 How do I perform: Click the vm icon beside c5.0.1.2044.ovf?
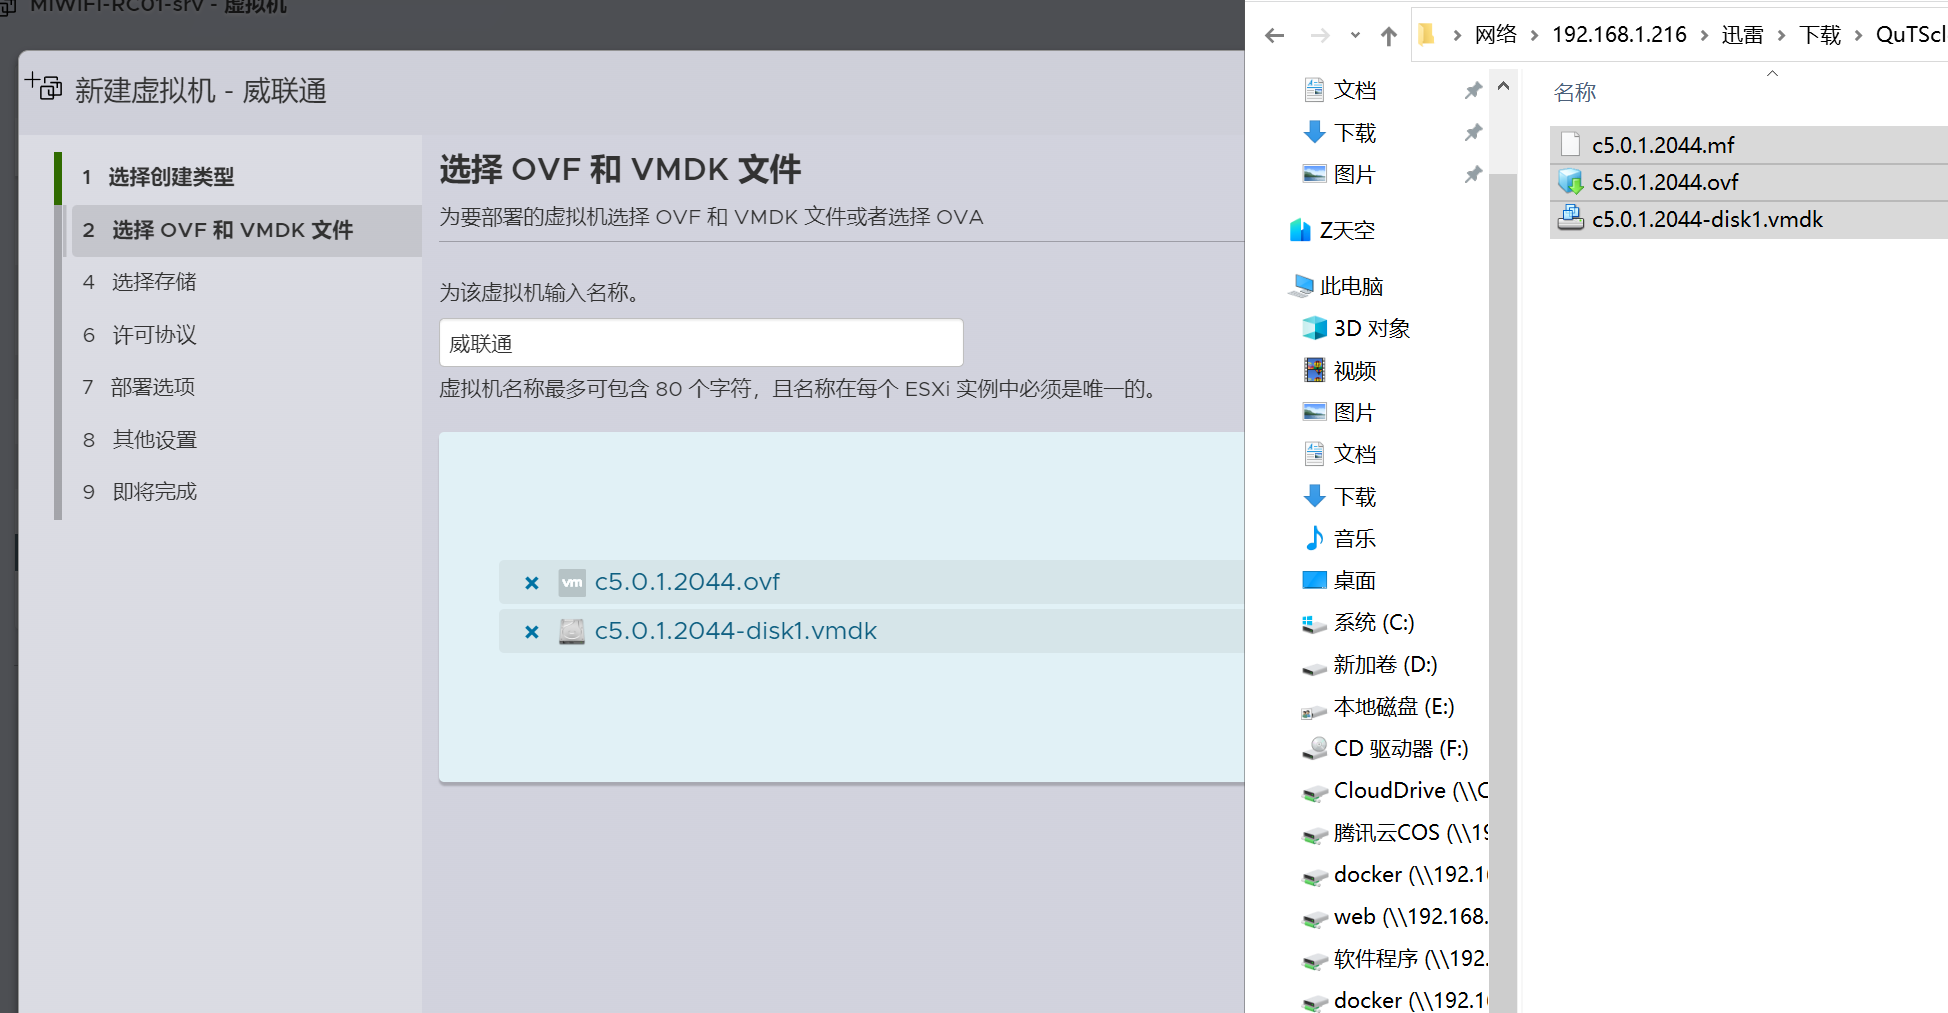pyautogui.click(x=572, y=582)
